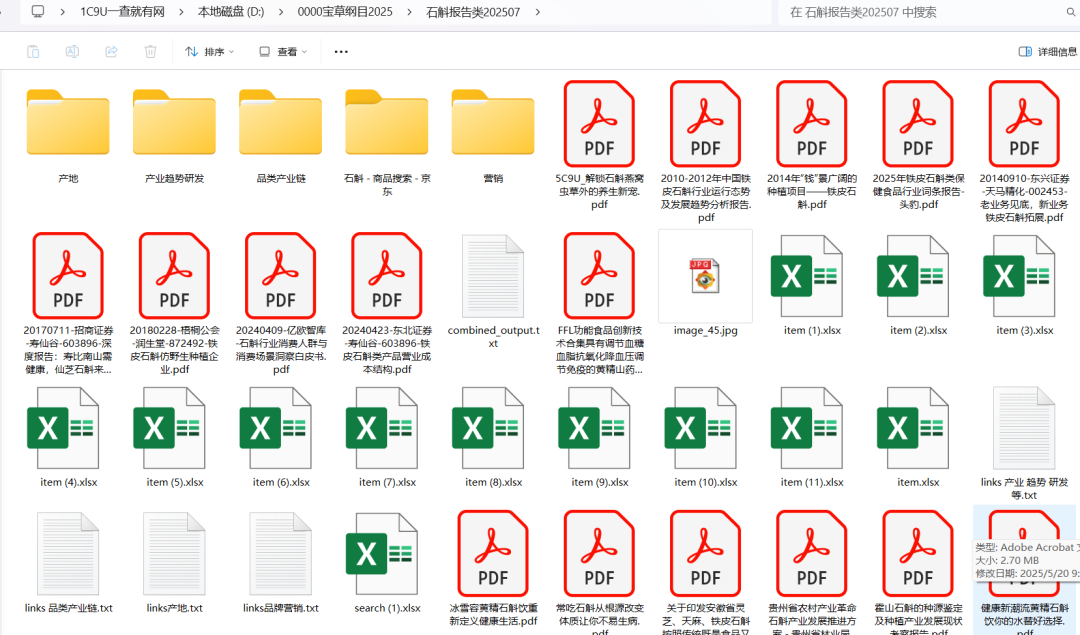
Task: Select the Copy icon on the toolbar
Action: [x=34, y=51]
